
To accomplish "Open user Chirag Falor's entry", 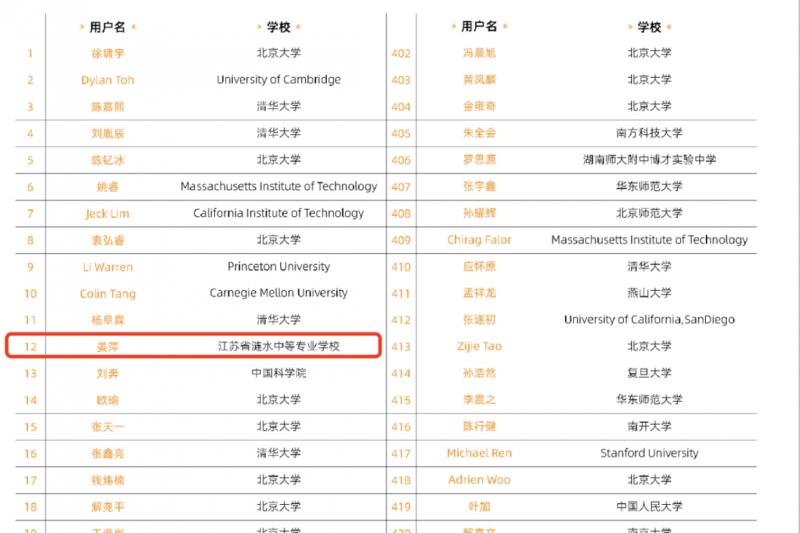I will click(479, 240).
